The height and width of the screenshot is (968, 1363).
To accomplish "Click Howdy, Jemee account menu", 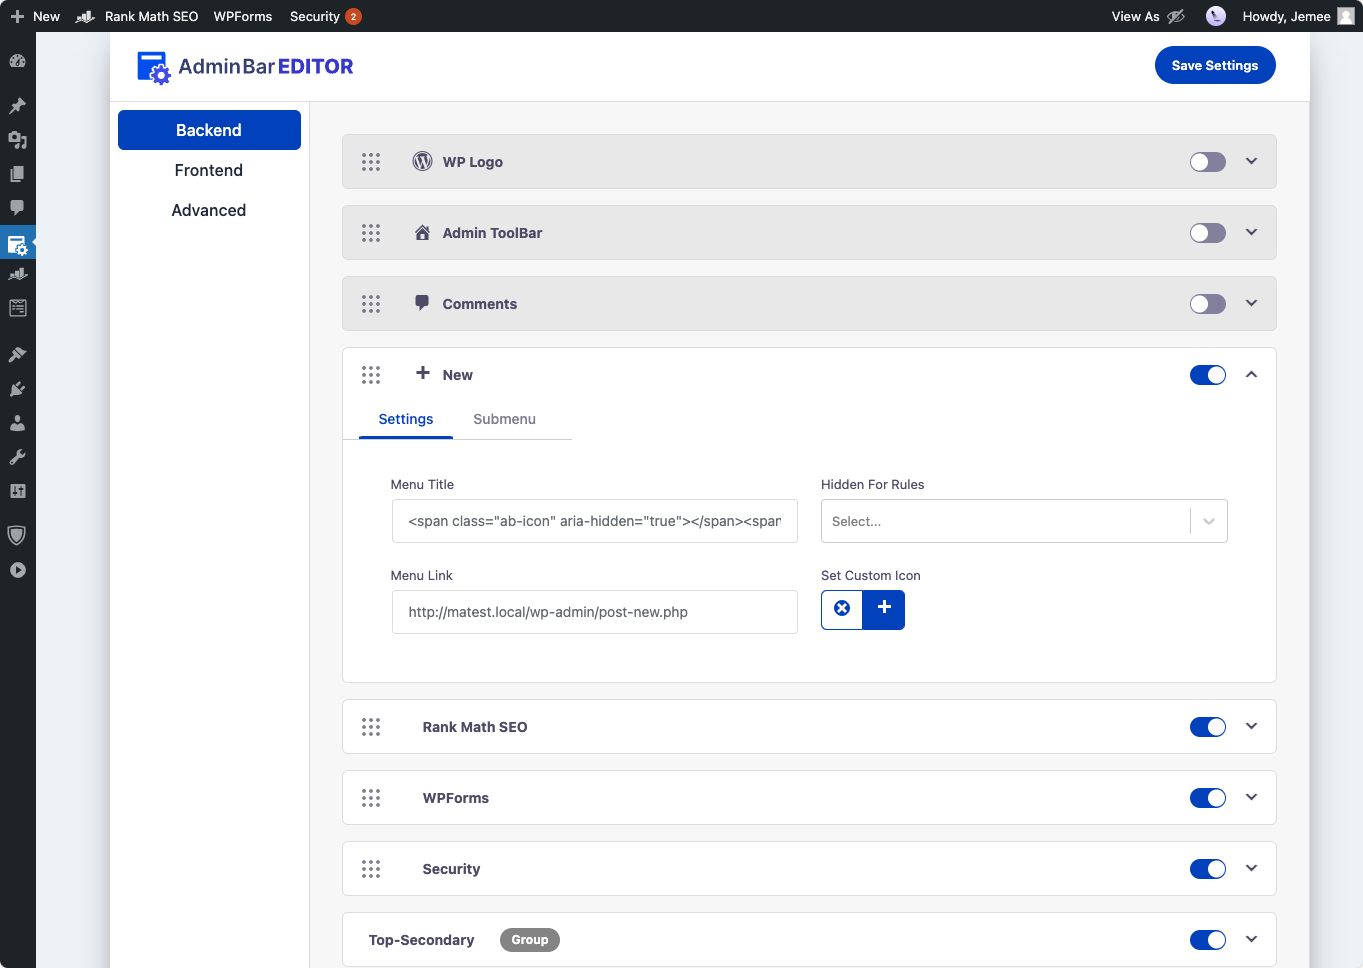I will point(1298,16).
